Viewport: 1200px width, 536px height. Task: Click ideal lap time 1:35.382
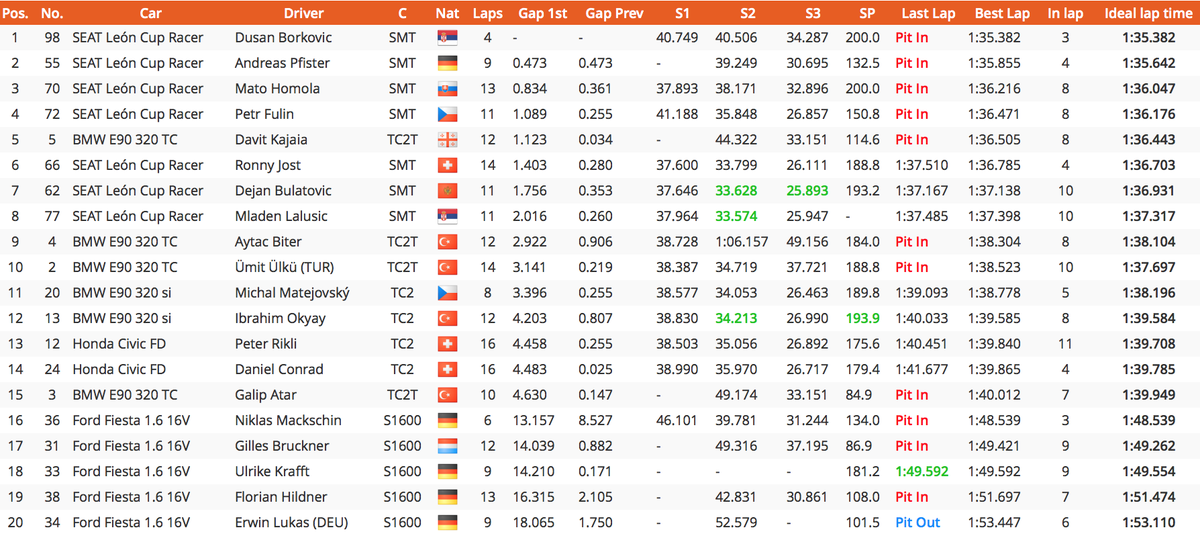click(x=1148, y=37)
